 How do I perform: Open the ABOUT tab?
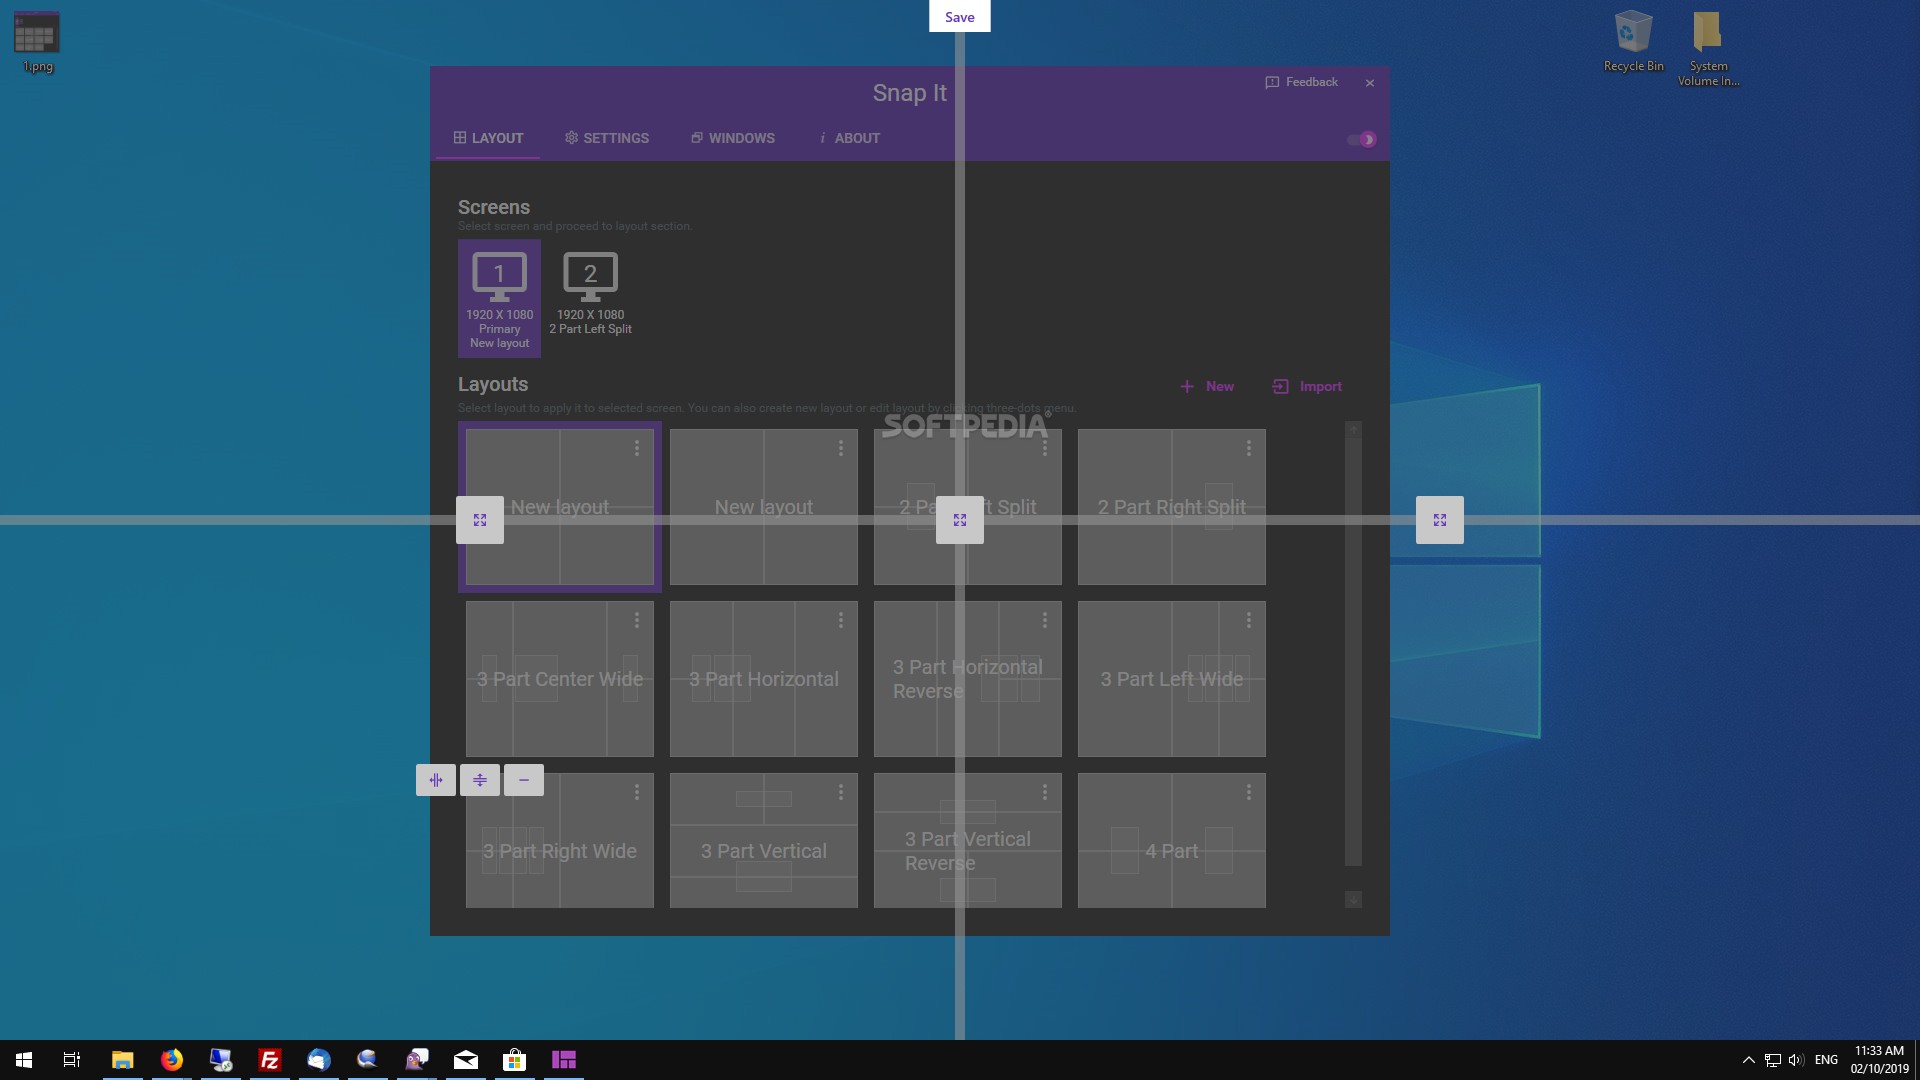pos(850,138)
